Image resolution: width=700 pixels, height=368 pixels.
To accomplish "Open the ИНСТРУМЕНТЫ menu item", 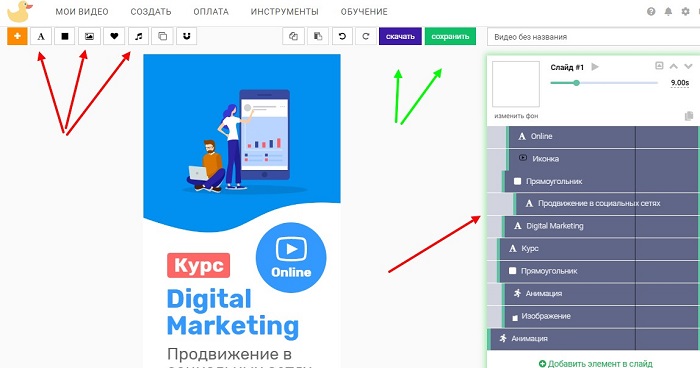I will point(284,12).
